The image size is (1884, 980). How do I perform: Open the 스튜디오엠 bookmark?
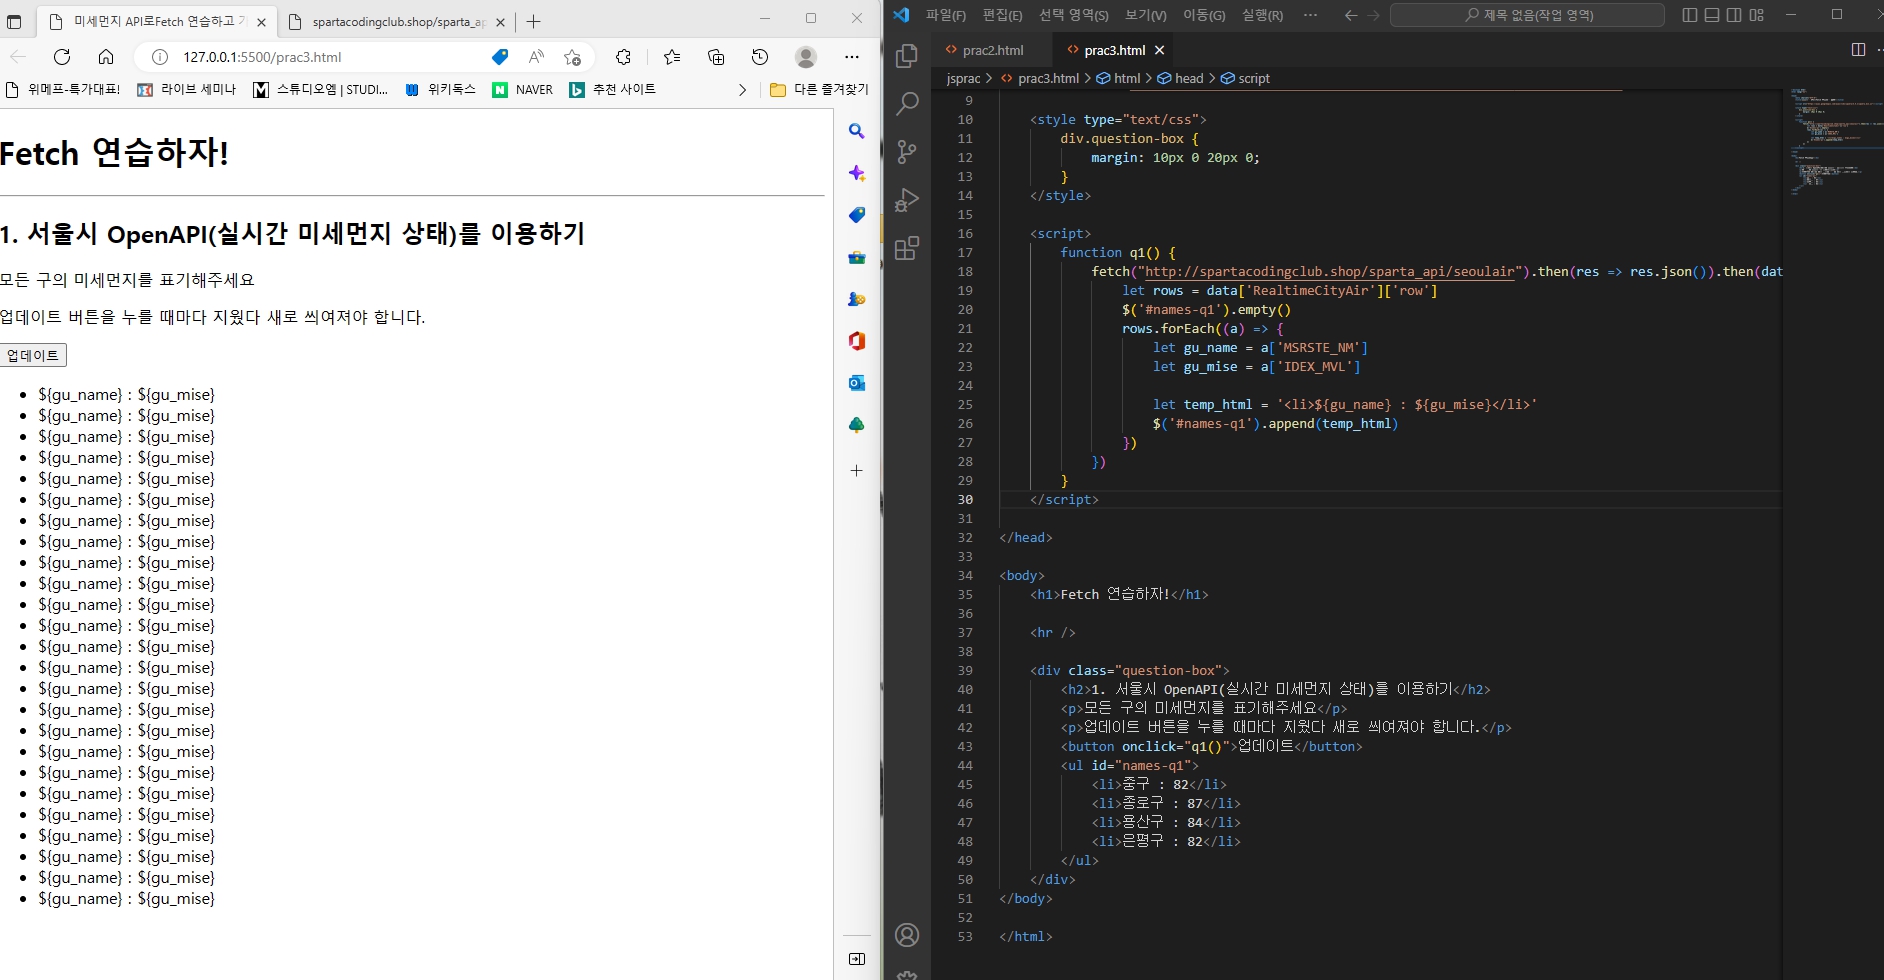321,89
